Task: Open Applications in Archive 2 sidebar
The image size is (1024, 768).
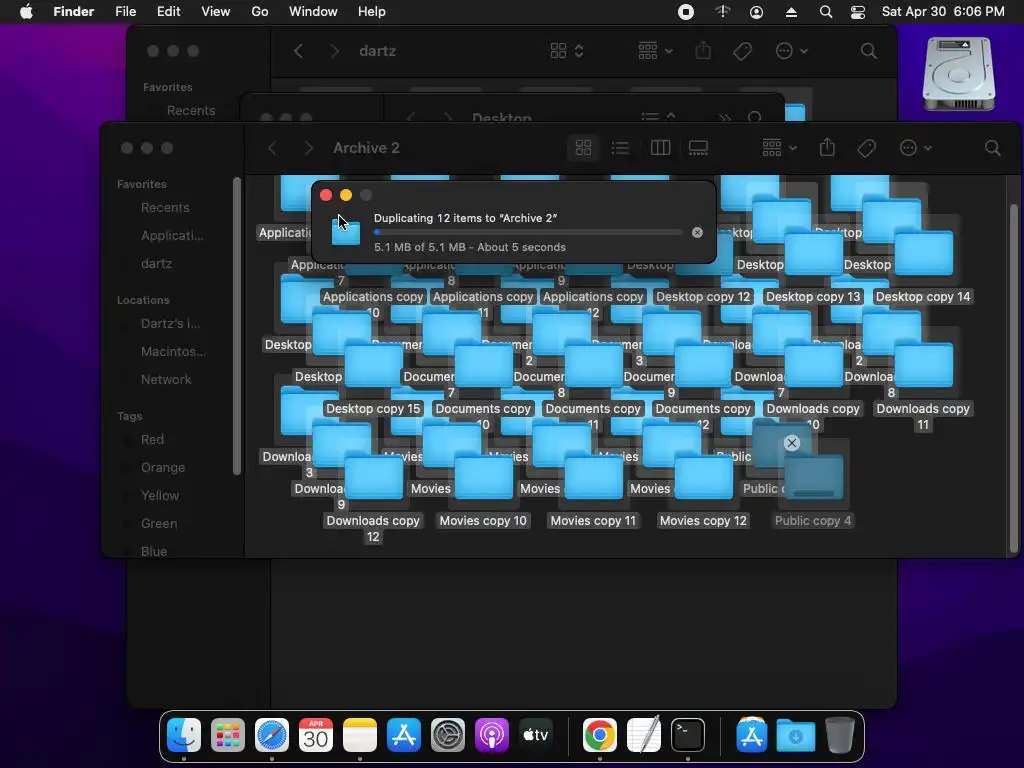Action: tap(172, 236)
